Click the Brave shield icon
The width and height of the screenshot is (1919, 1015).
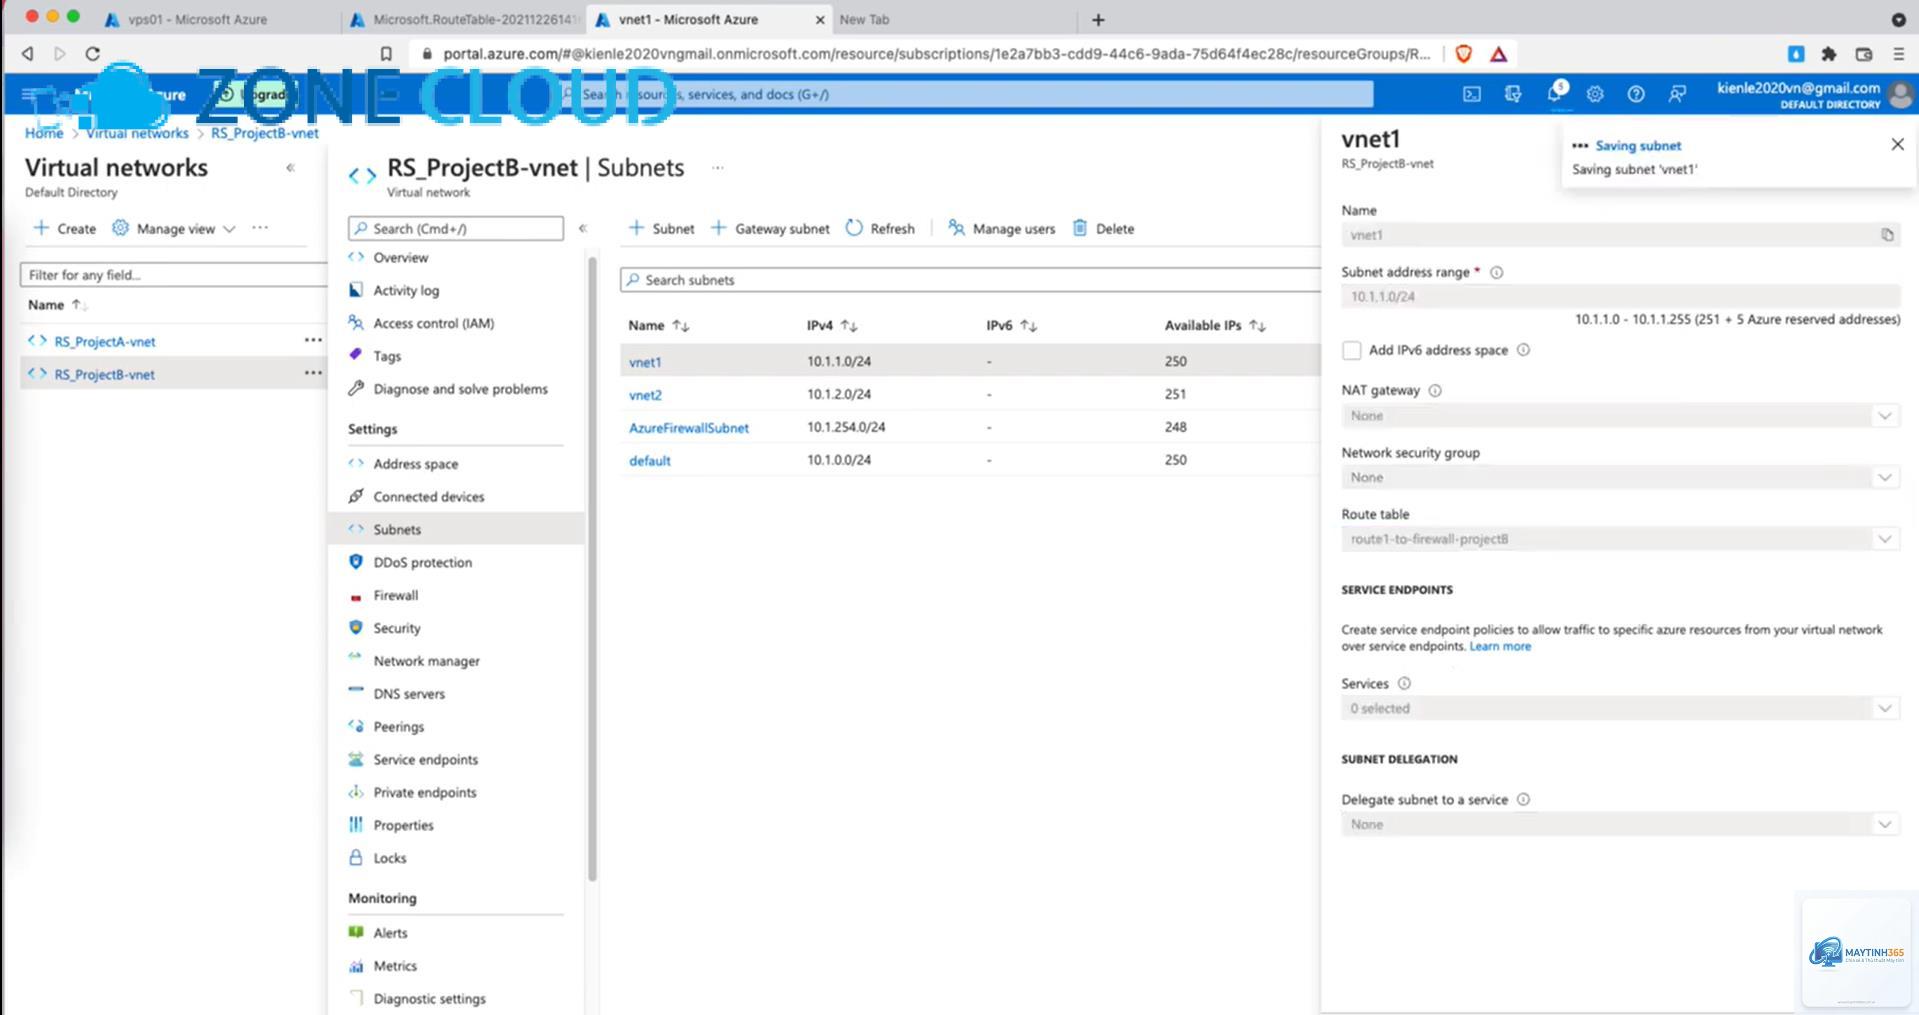coord(1464,54)
